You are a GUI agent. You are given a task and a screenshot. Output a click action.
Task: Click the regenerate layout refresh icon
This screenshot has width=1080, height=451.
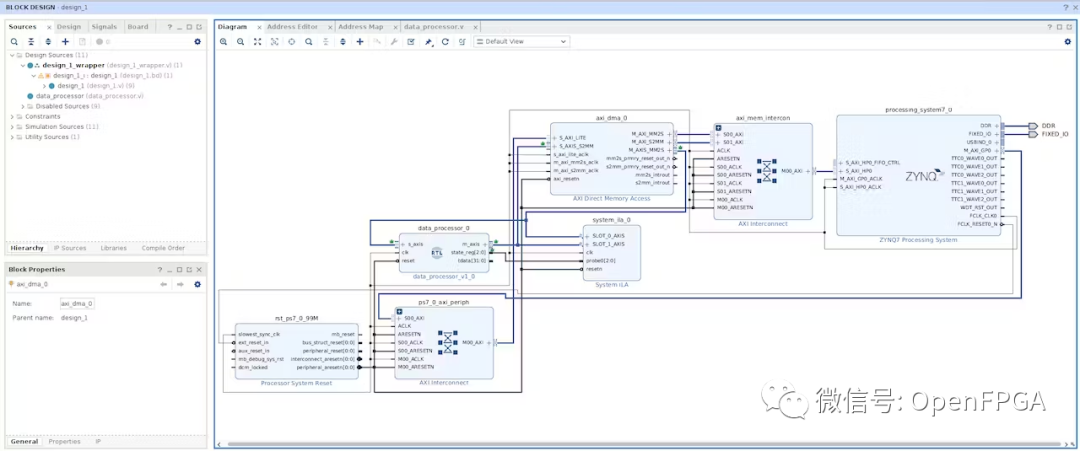point(445,42)
